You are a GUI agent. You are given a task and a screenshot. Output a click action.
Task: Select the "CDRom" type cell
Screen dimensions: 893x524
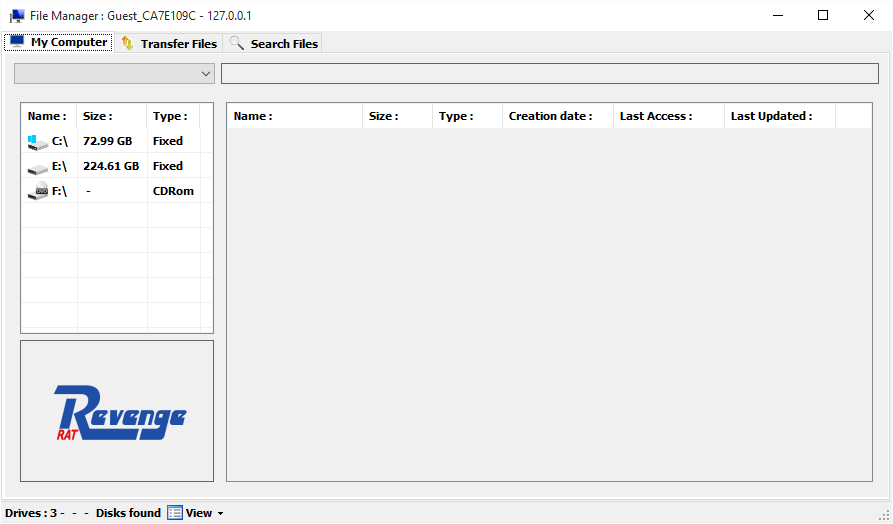click(x=173, y=191)
